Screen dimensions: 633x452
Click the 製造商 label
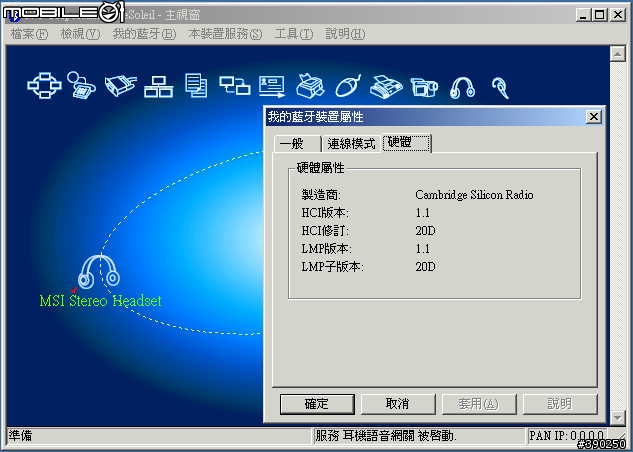321,195
